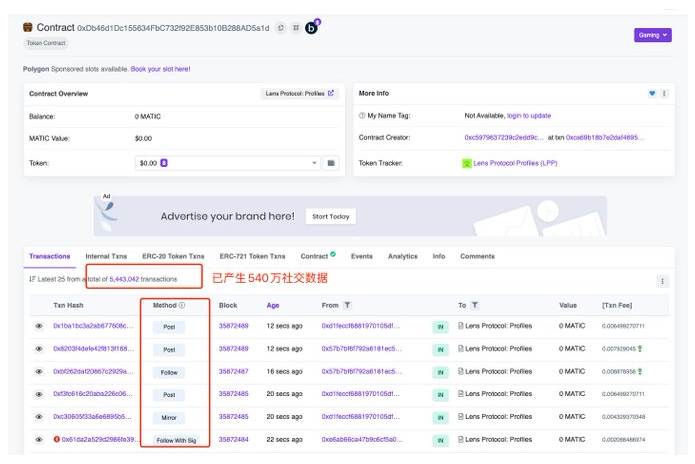The image size is (695, 464).
Task: Click the Mirror method badge
Action: (169, 418)
